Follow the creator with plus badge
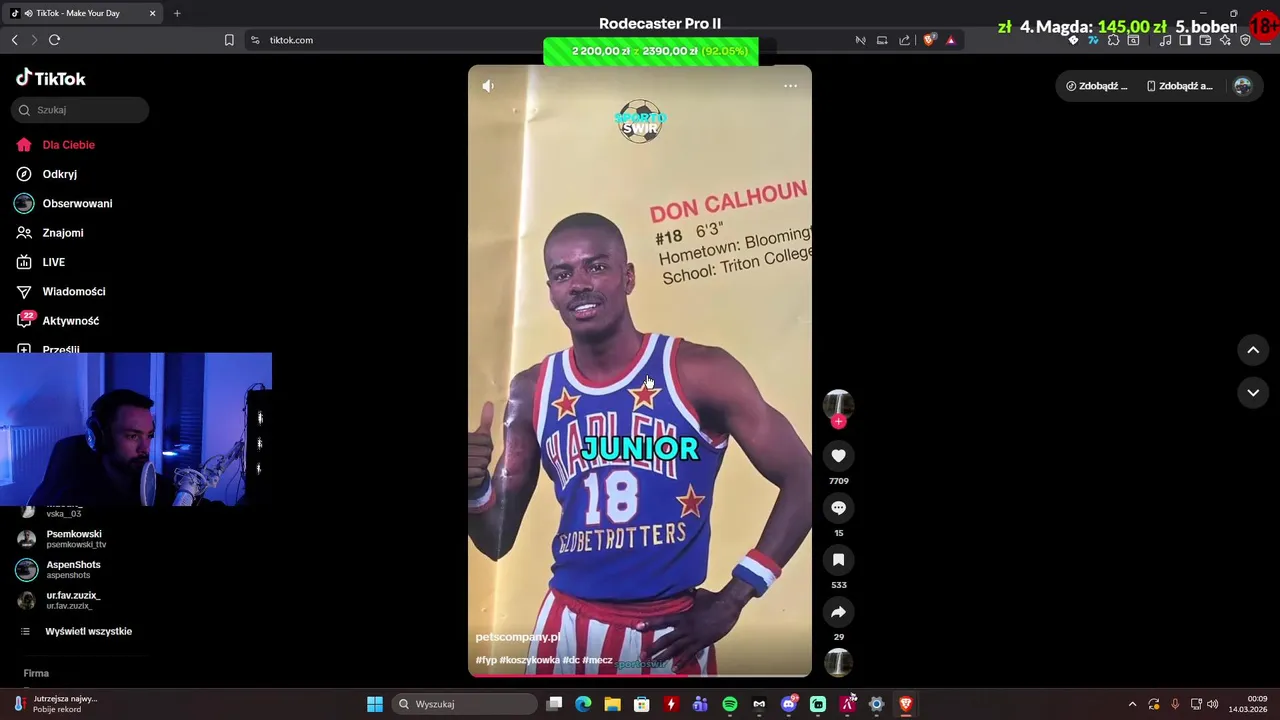1280x720 pixels. click(x=838, y=422)
